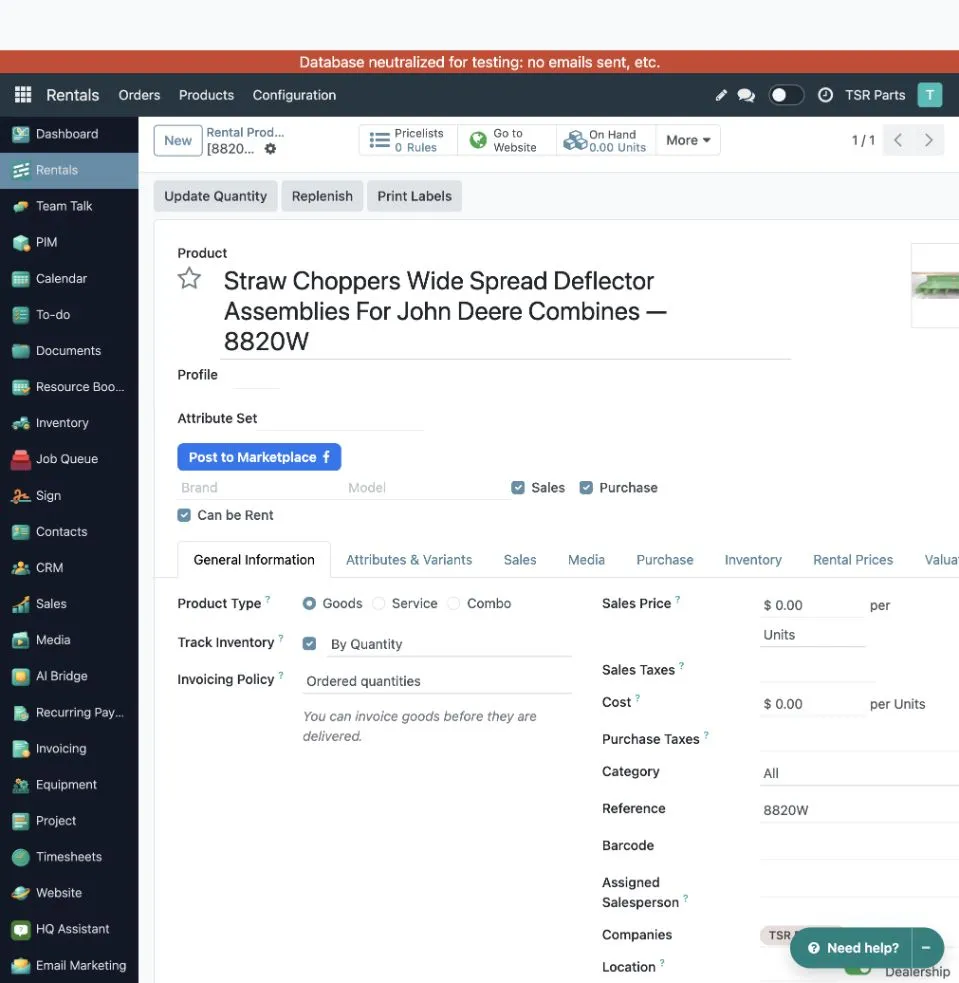
Task: Open the Configuration menu
Action: [x=295, y=95]
